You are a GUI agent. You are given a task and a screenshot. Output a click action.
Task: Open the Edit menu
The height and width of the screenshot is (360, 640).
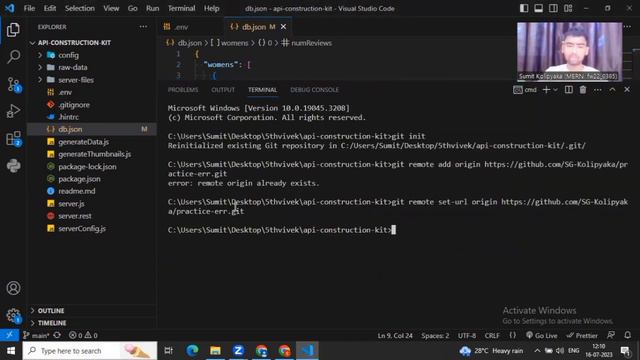[50, 8]
